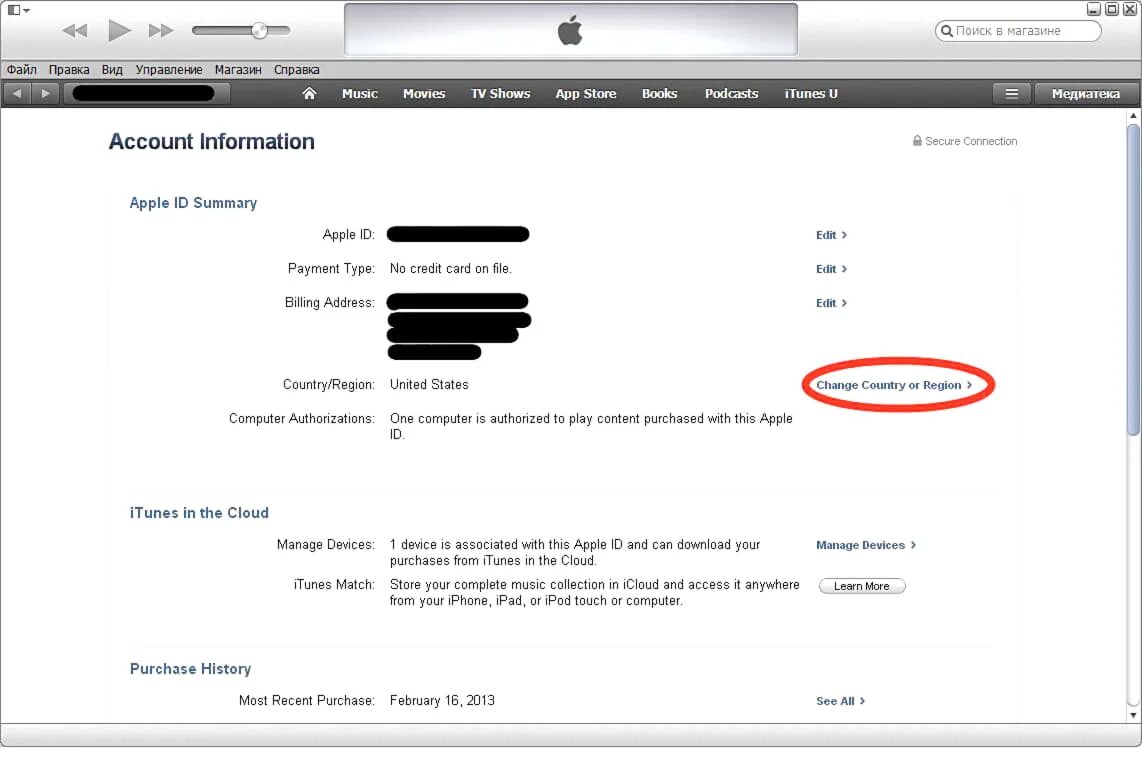The image size is (1142, 758).
Task: Click Edit next to Billing Address
Action: [831, 303]
